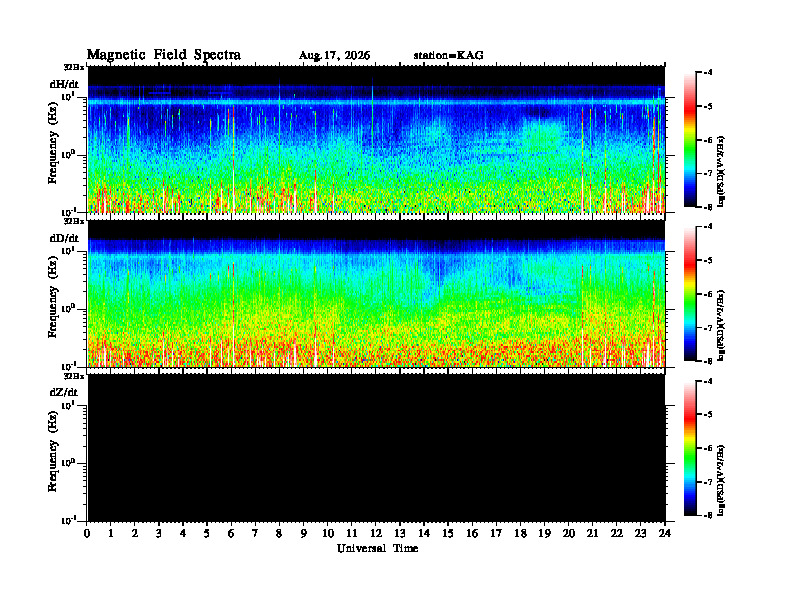The width and height of the screenshot is (792, 612).
Task: Click the dD/dt panel label
Action: pos(64,238)
